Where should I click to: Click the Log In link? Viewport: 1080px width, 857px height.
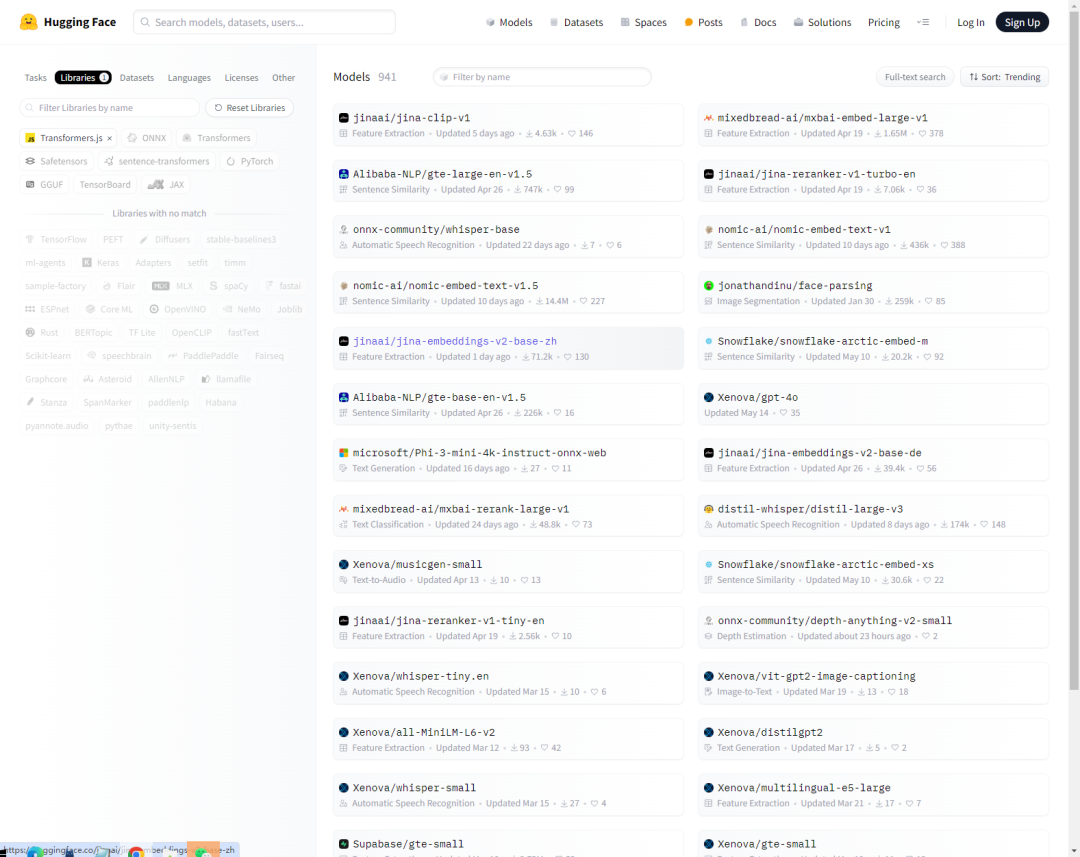(x=970, y=22)
